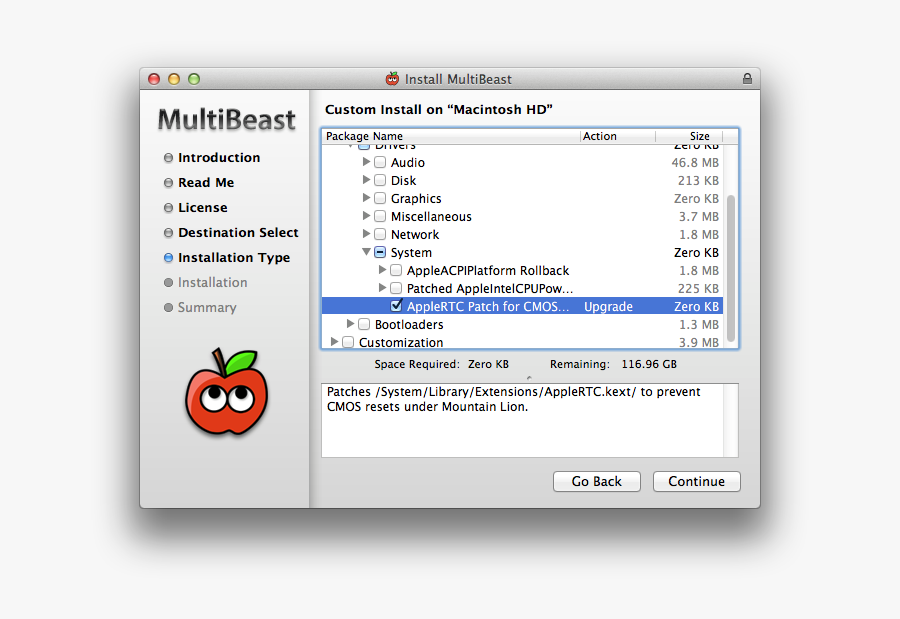This screenshot has height=619, width=900.
Task: Expand the Customization disclosure triangle
Action: click(x=334, y=341)
